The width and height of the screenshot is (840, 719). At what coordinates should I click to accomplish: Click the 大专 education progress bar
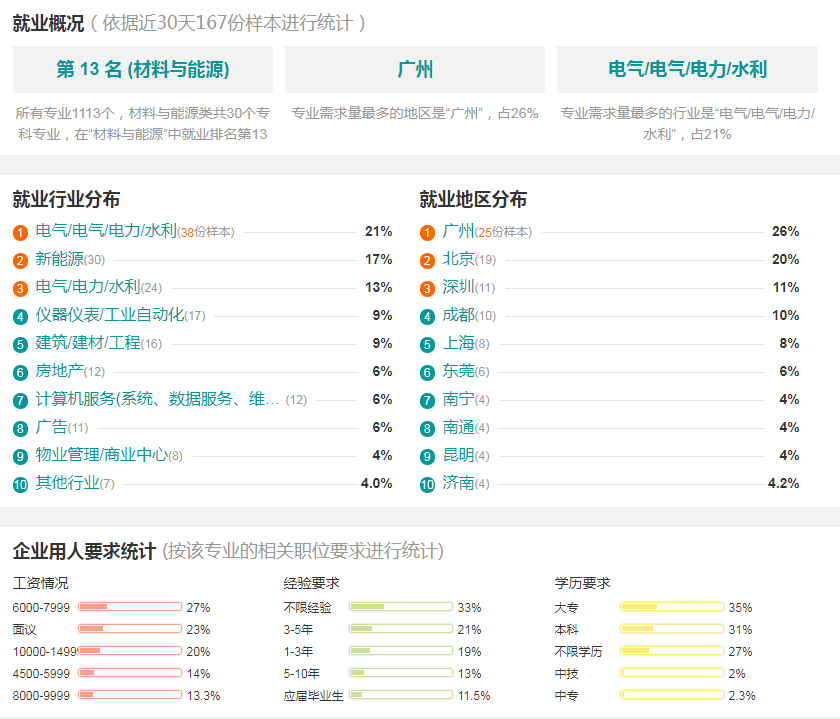tap(672, 606)
